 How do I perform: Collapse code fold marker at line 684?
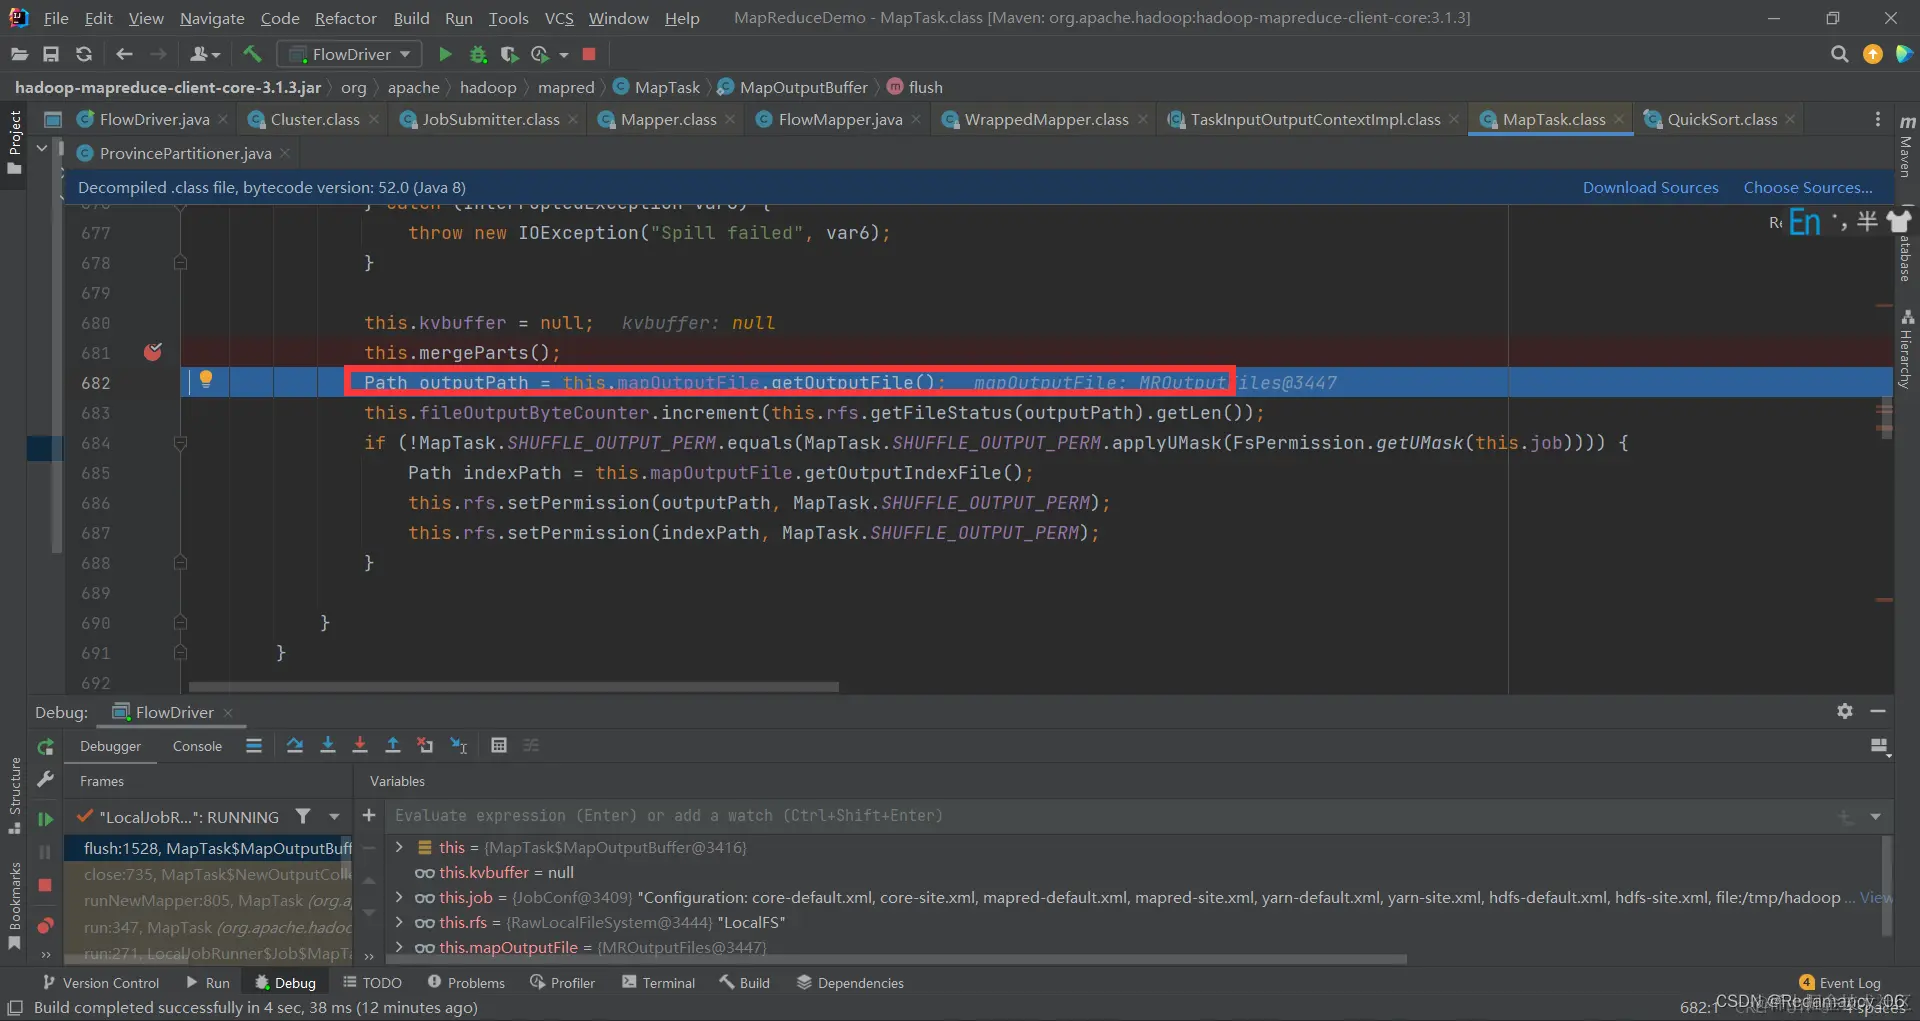pos(180,442)
